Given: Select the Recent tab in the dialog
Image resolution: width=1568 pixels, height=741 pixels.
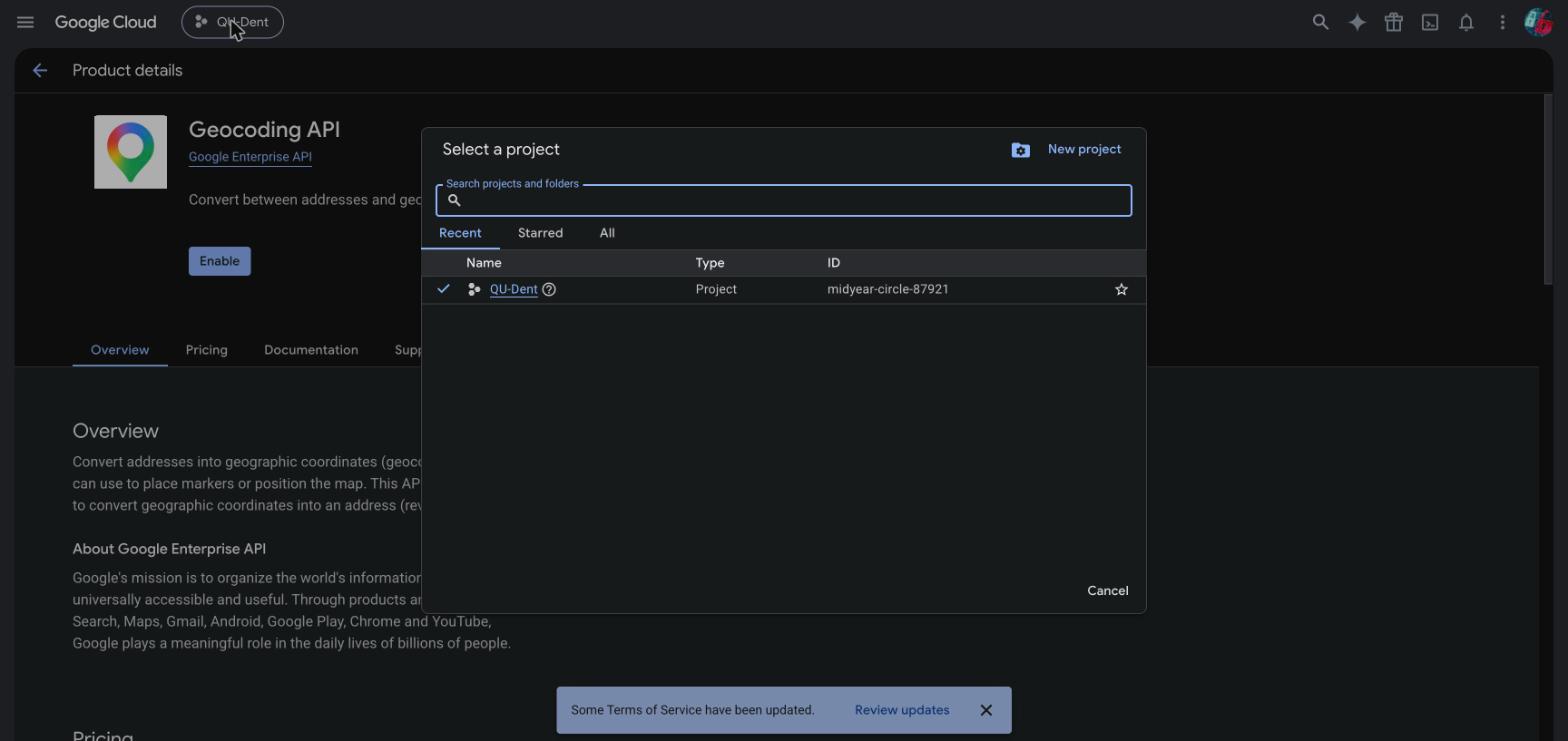Looking at the screenshot, I should pos(460,233).
